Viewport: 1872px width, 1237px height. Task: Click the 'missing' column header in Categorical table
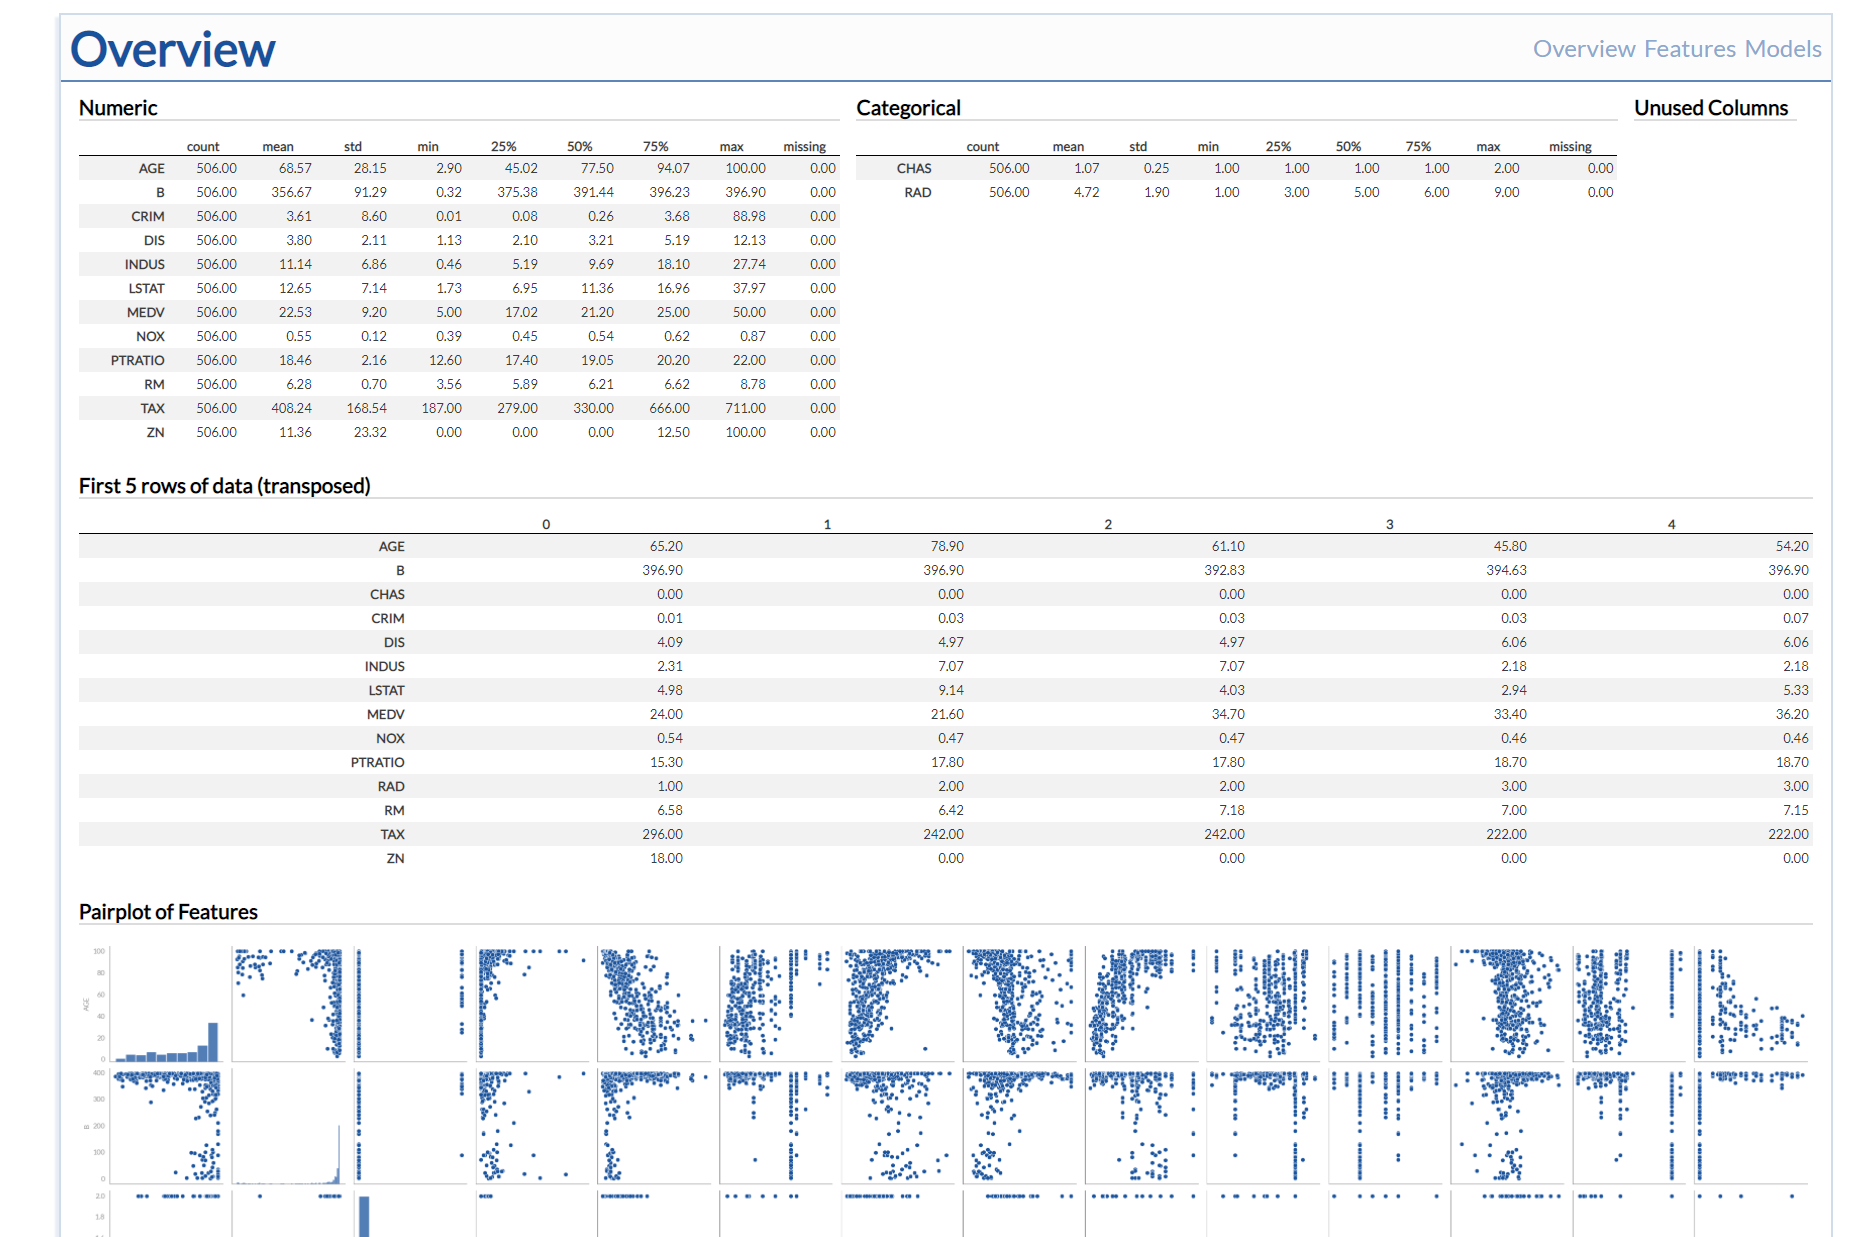1570,146
